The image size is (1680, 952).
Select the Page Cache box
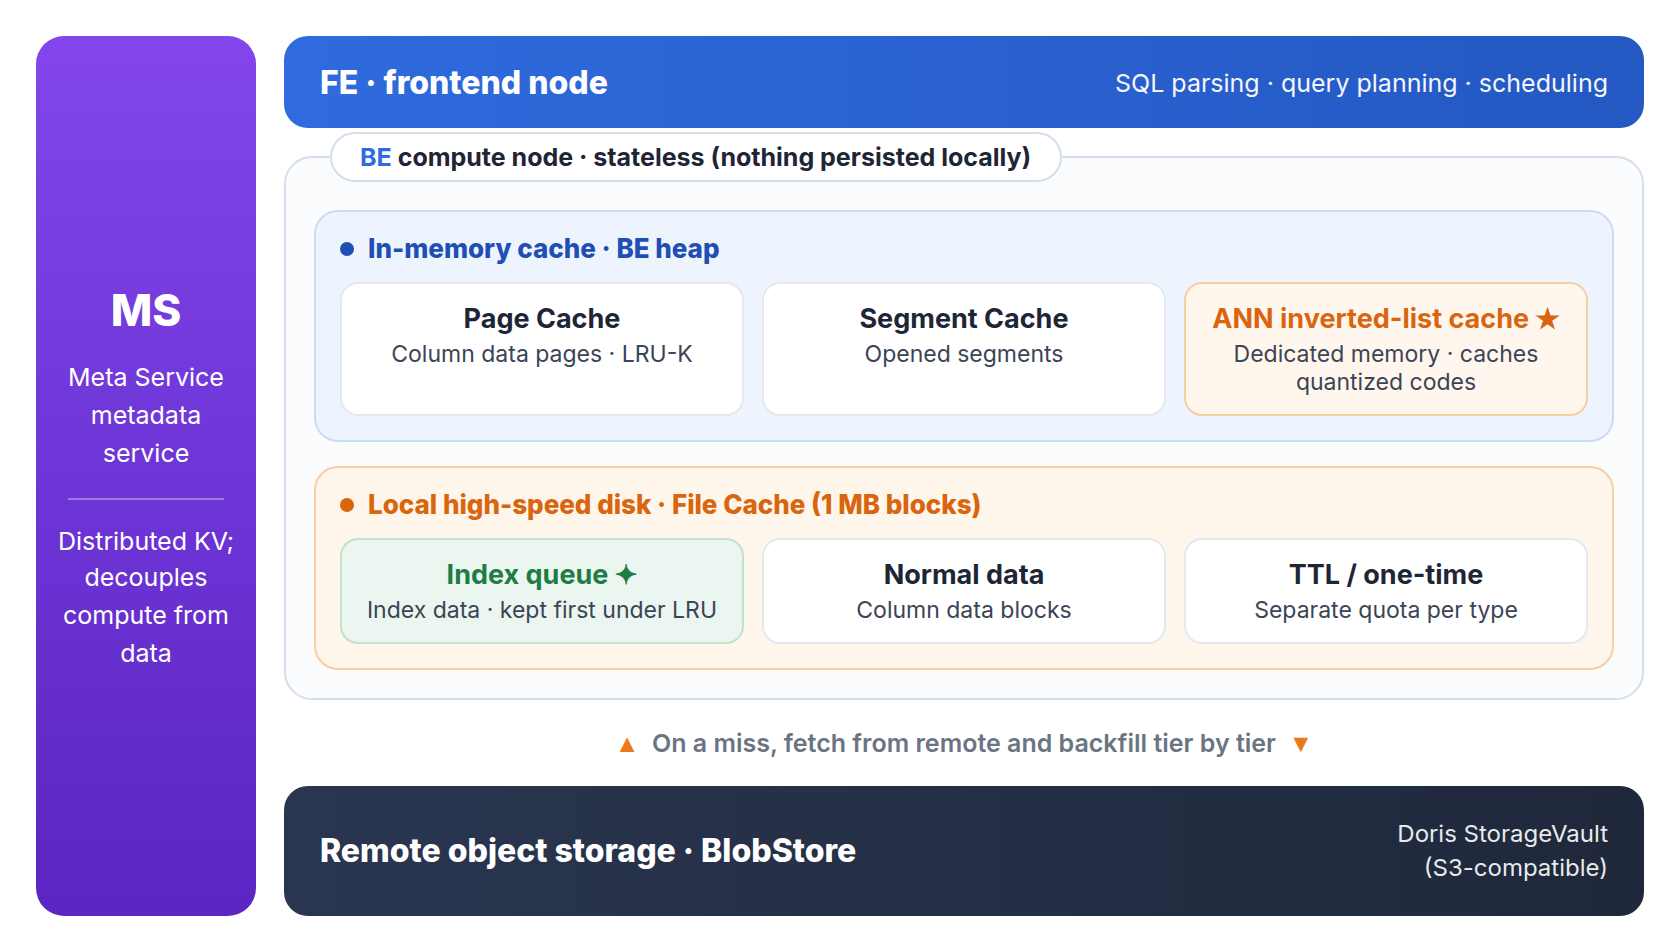point(542,349)
